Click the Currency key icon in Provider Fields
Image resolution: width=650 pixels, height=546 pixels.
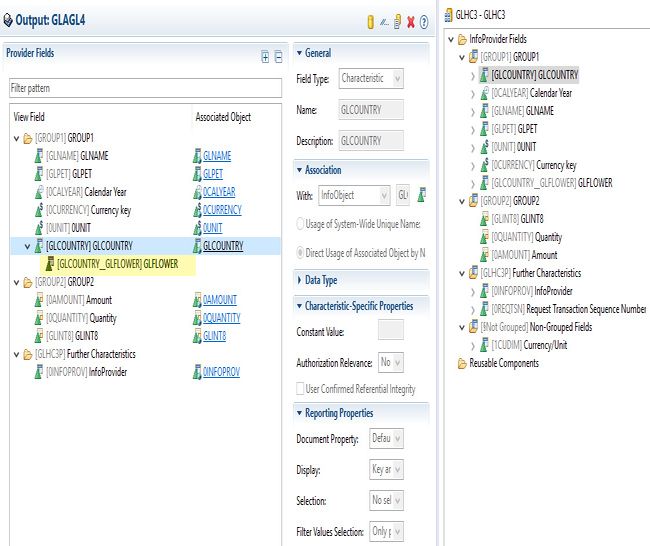(39, 209)
